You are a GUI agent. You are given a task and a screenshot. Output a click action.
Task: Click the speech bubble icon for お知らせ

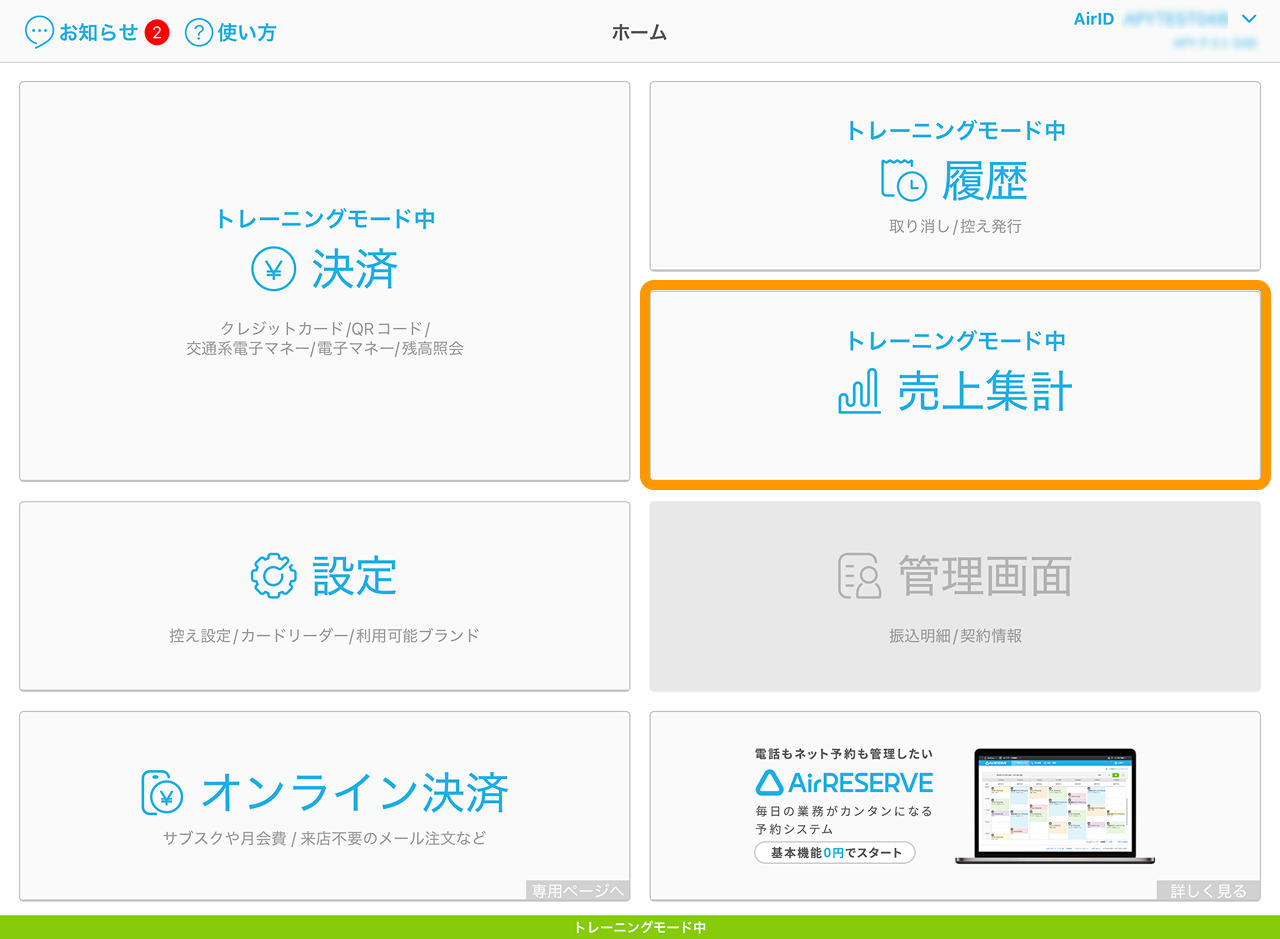point(39,32)
